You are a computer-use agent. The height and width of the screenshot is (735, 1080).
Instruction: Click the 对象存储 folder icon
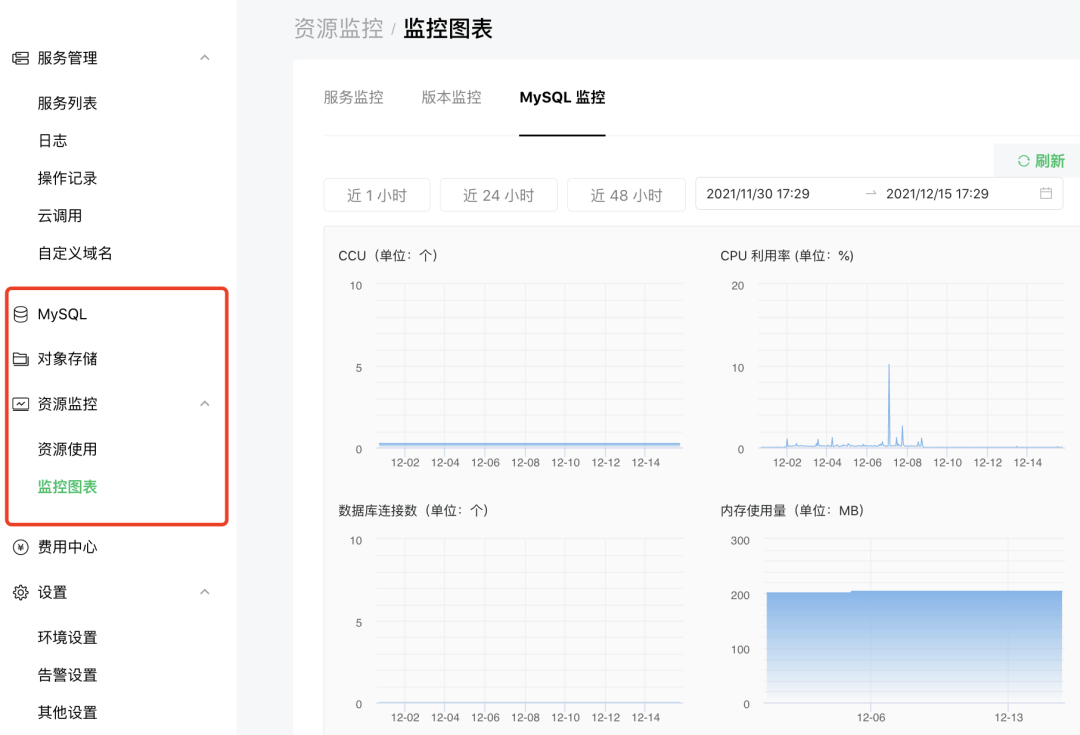(20, 359)
